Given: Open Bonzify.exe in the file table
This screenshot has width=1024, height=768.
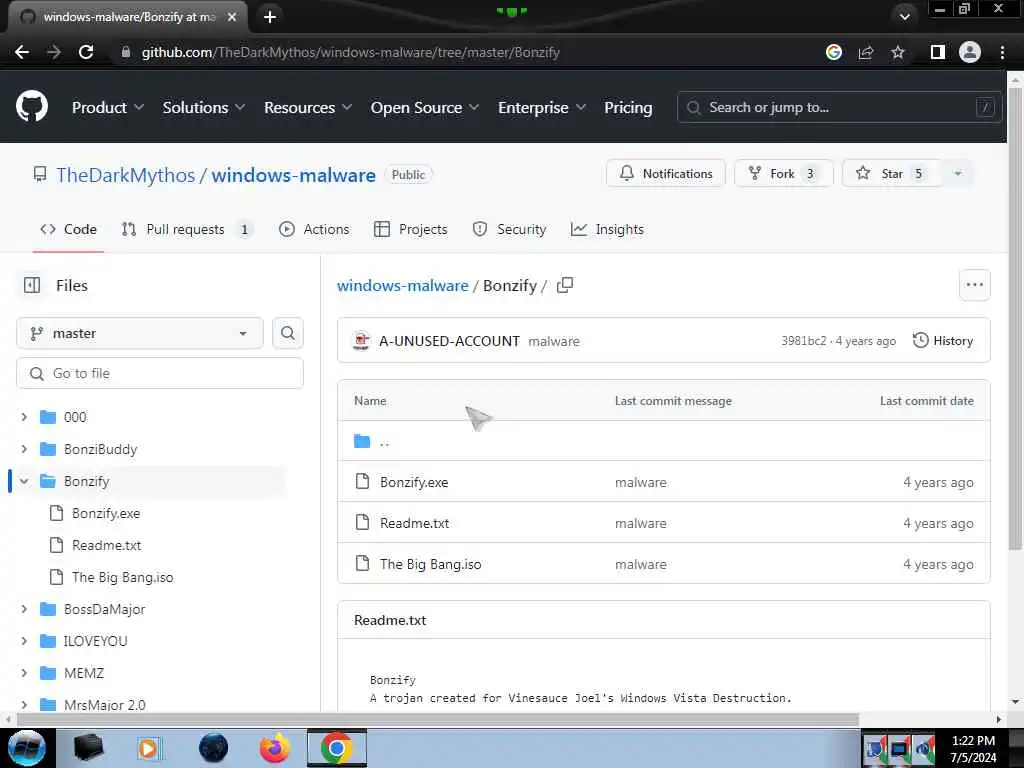Looking at the screenshot, I should 414,482.
